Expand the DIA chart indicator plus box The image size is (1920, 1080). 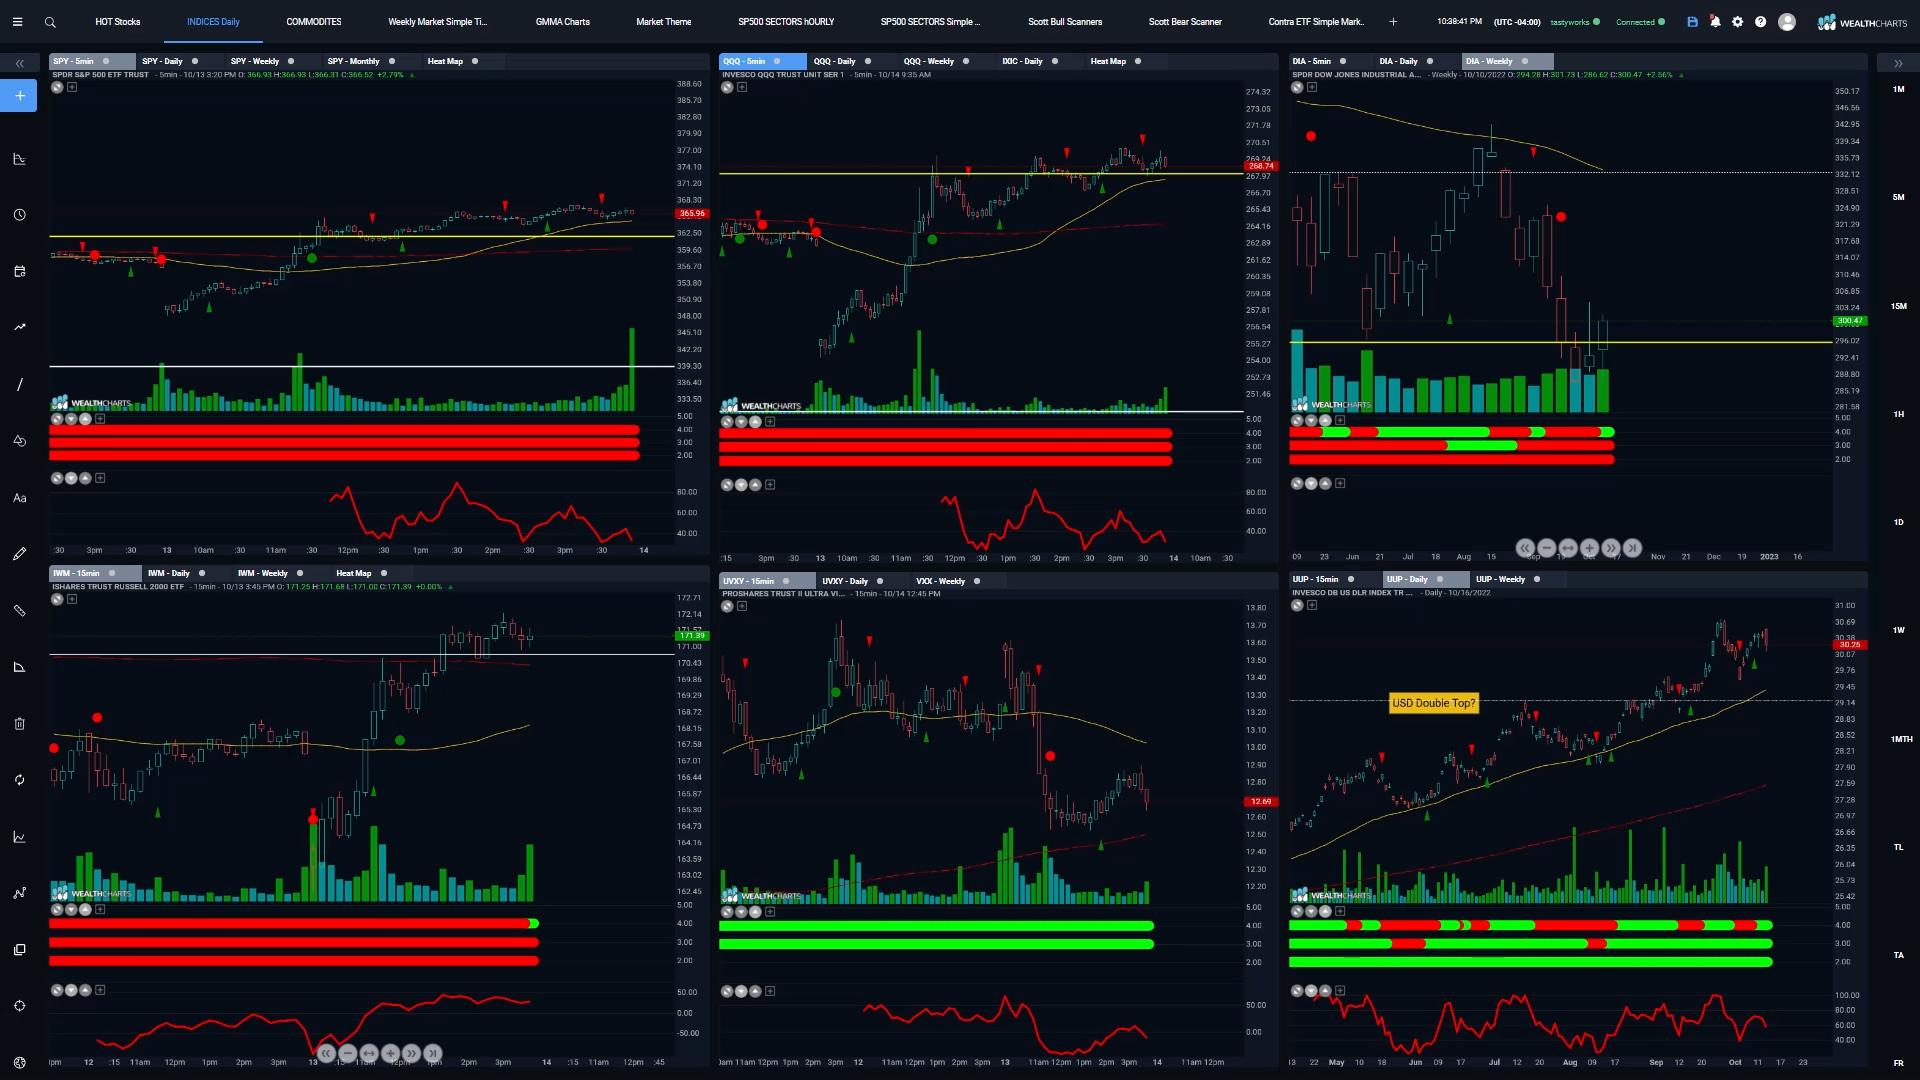1312,87
